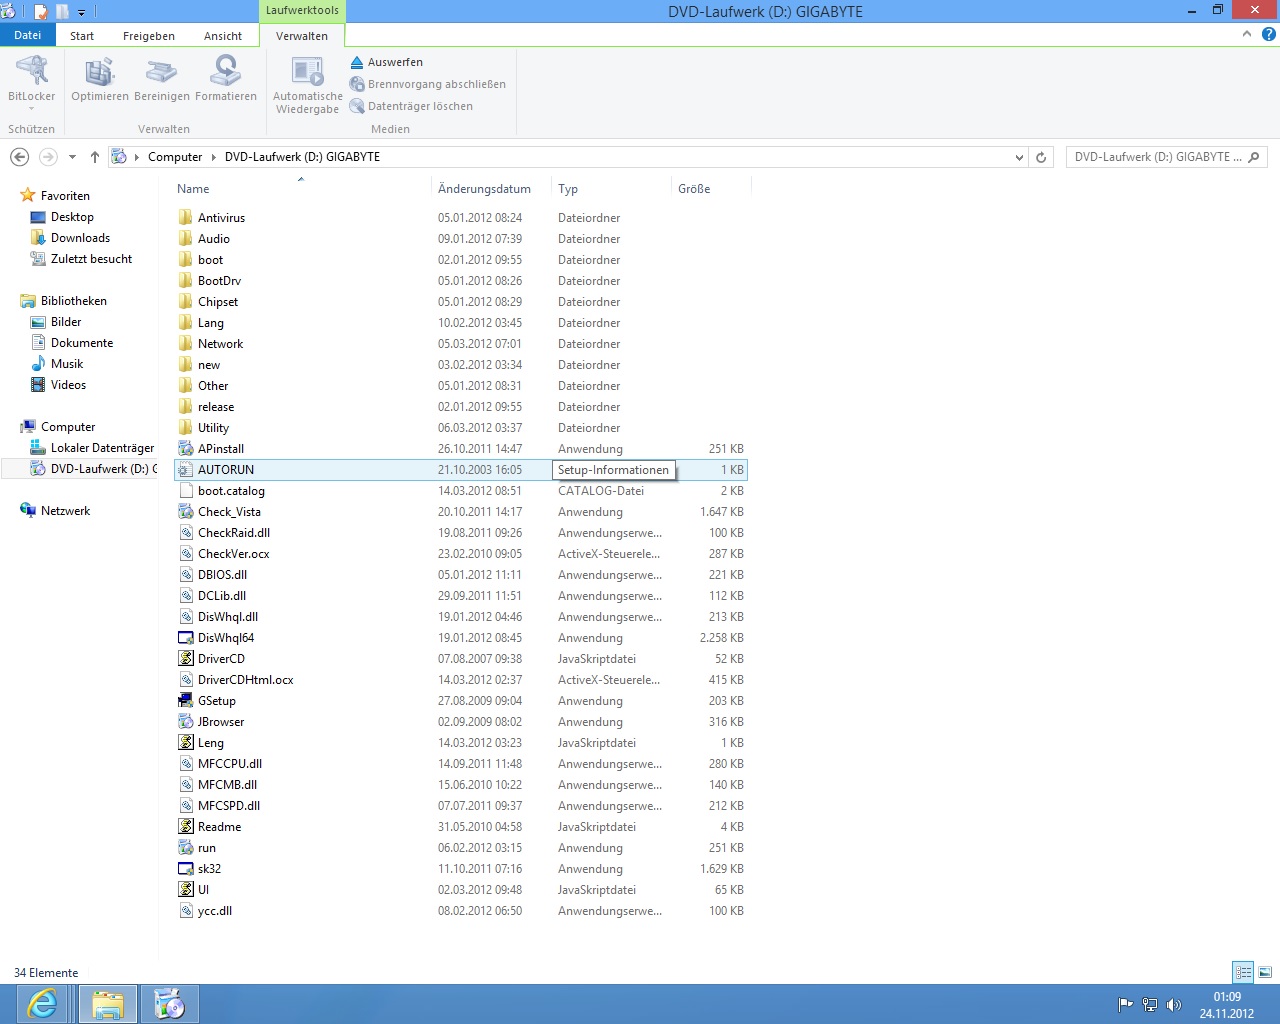The height and width of the screenshot is (1024, 1280).
Task: Select the DriverCD script file icon
Action: click(x=186, y=658)
